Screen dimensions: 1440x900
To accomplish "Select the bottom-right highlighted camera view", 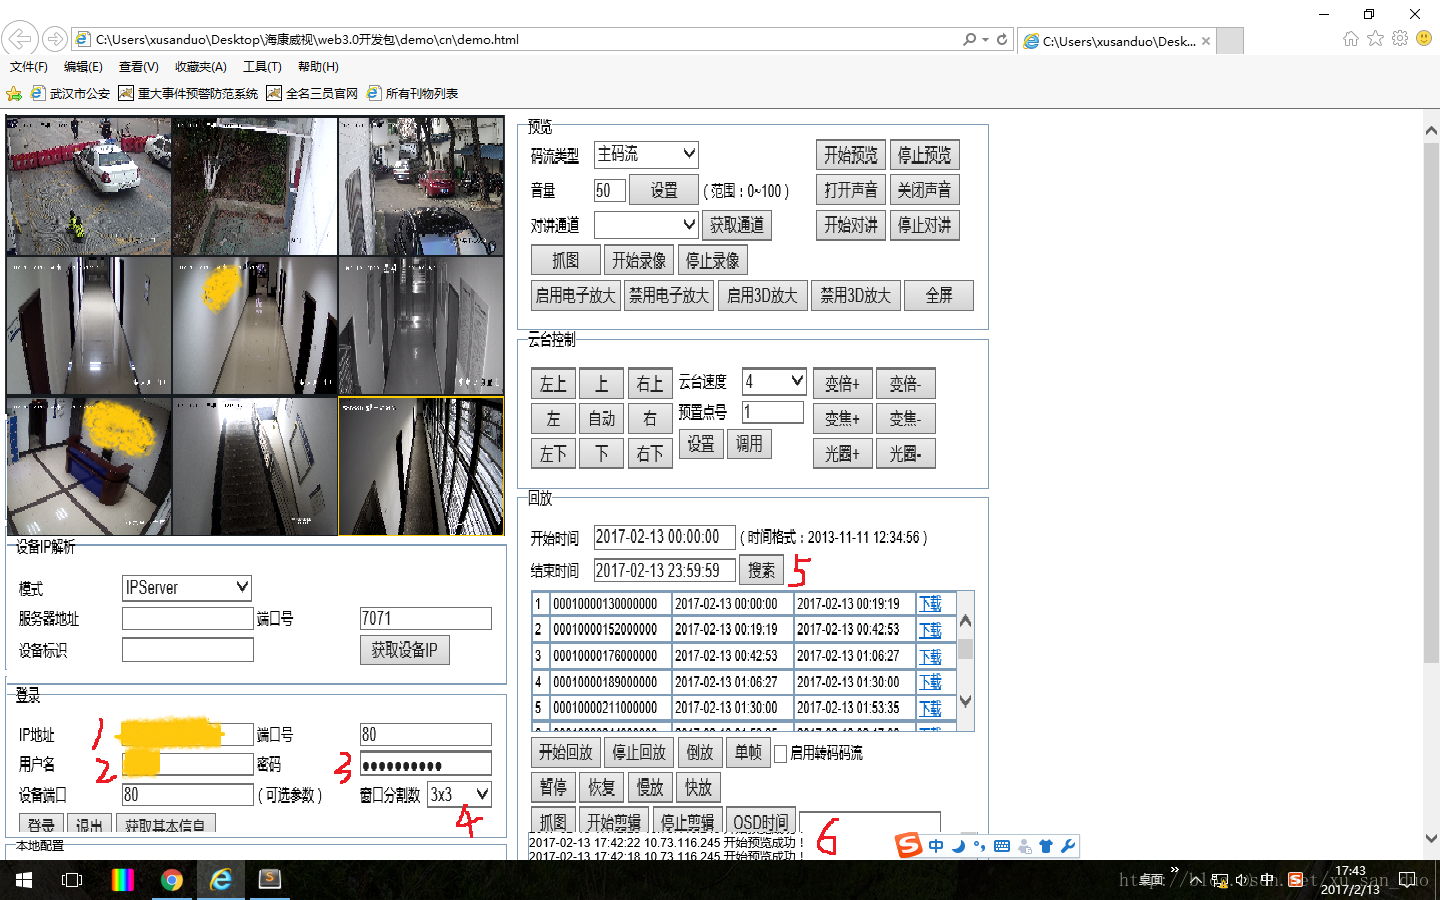I will (x=421, y=466).
